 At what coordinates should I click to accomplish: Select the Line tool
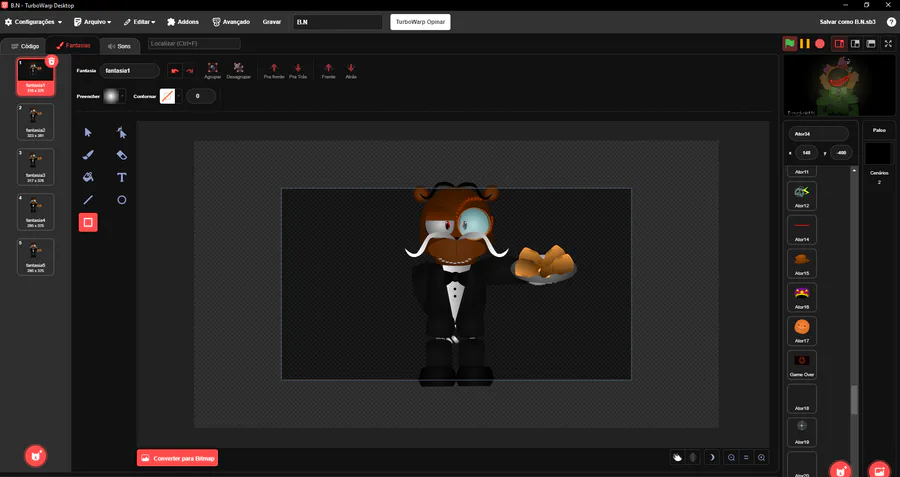(88, 200)
